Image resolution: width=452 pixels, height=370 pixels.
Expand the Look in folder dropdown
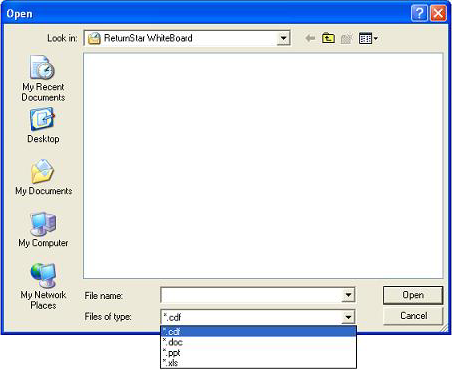point(283,38)
